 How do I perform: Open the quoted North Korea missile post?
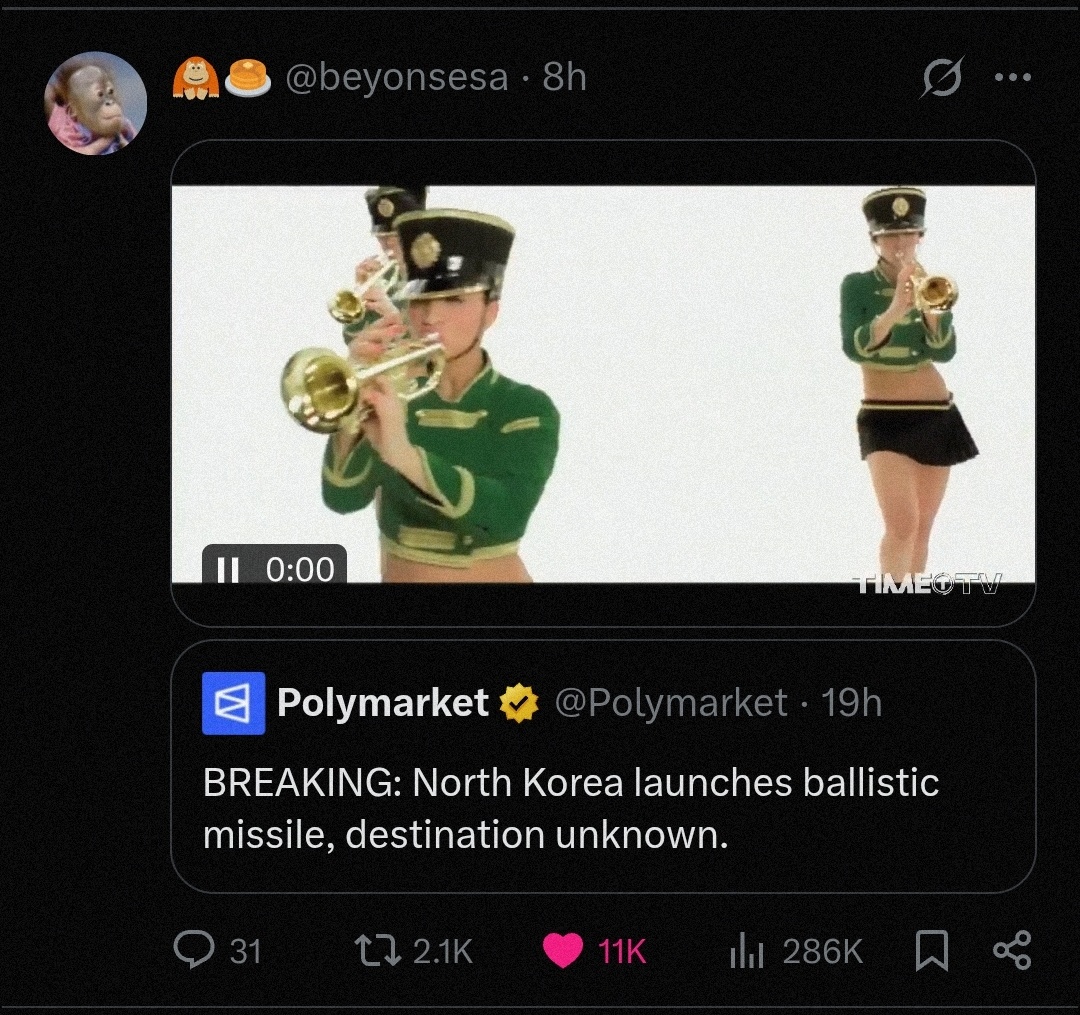click(x=570, y=808)
